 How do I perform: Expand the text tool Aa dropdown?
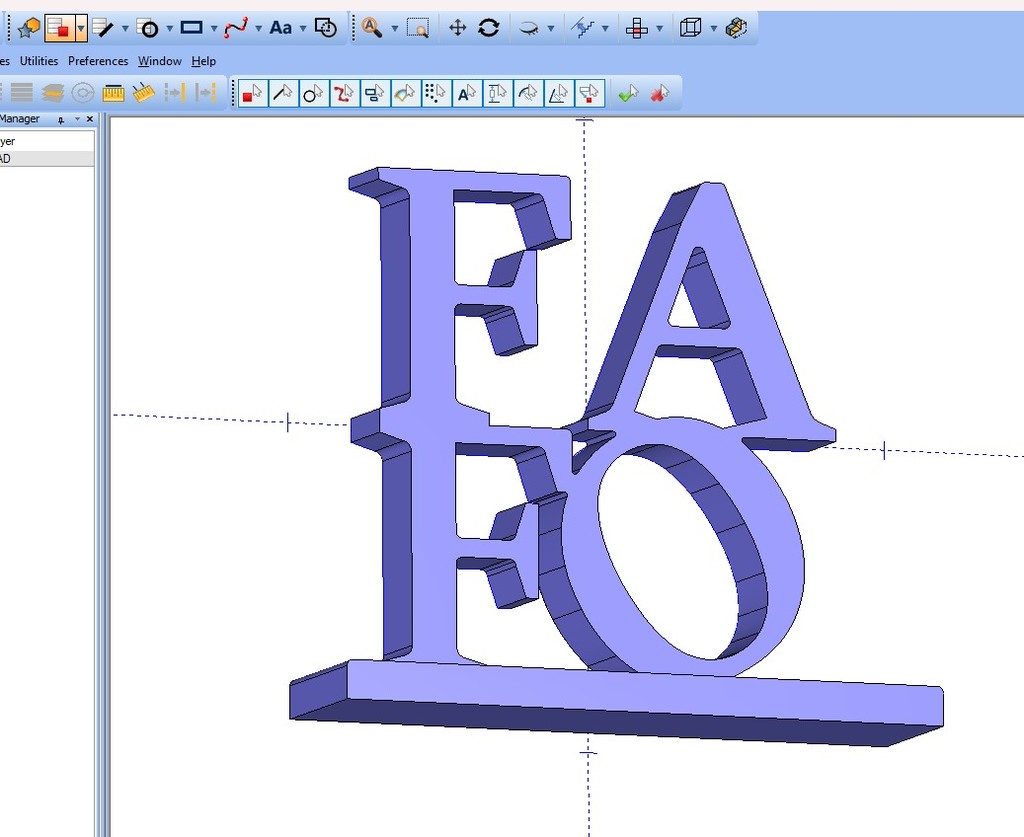[302, 27]
